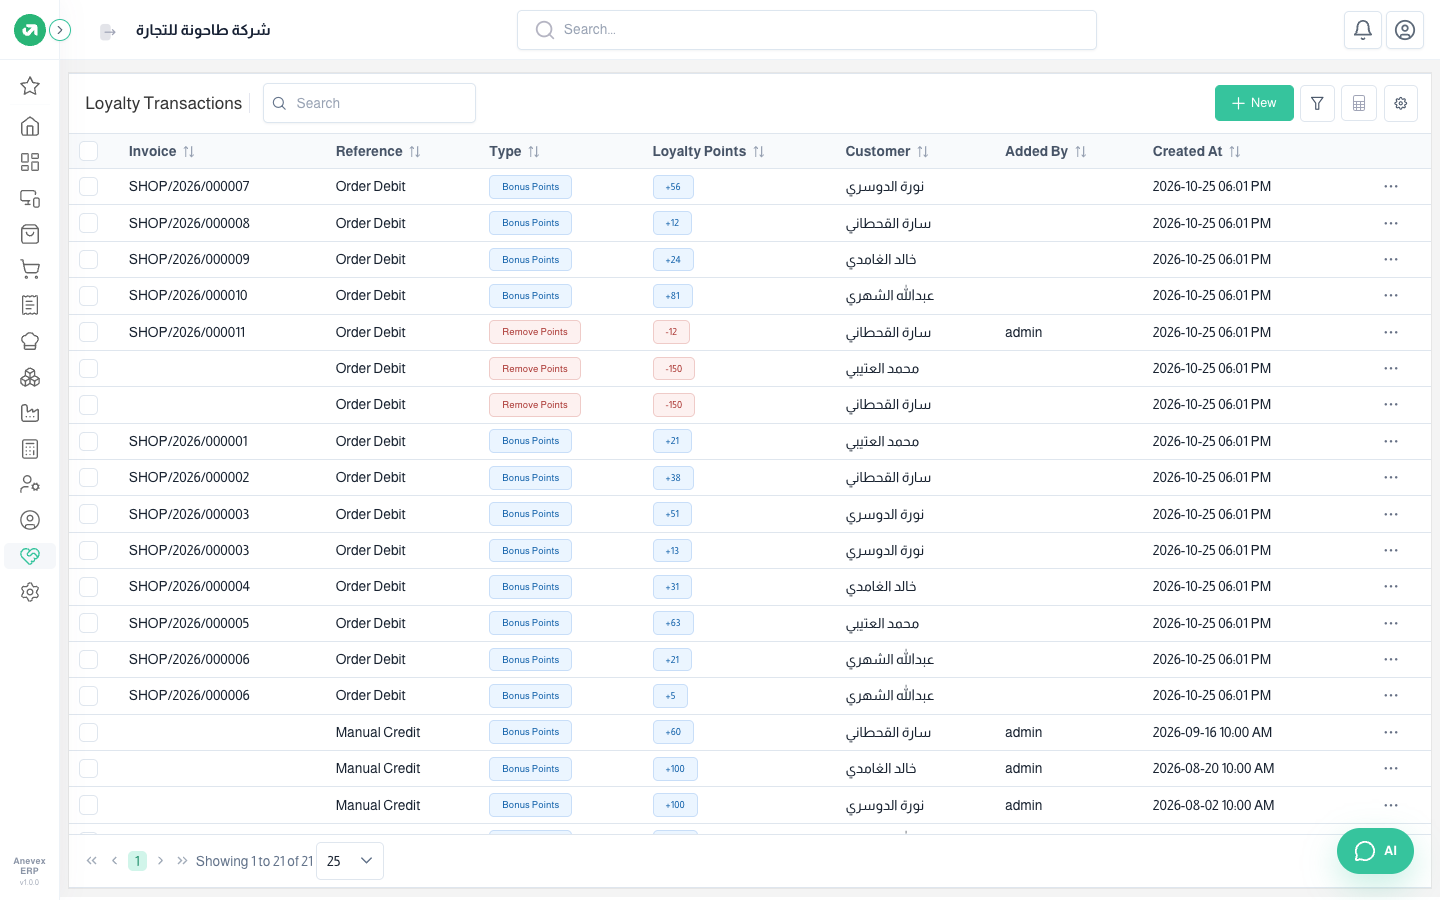Open the rows-per-page dropdown showing 25

pos(350,861)
